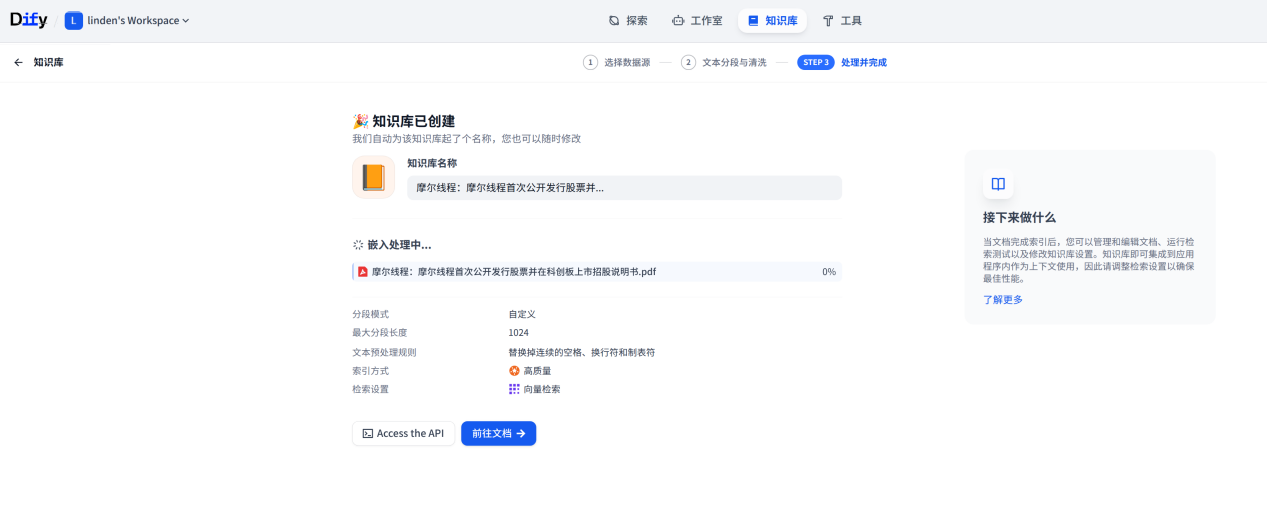The image size is (1267, 505).
Task: Edit the 知识库名称 input field
Action: [624, 187]
